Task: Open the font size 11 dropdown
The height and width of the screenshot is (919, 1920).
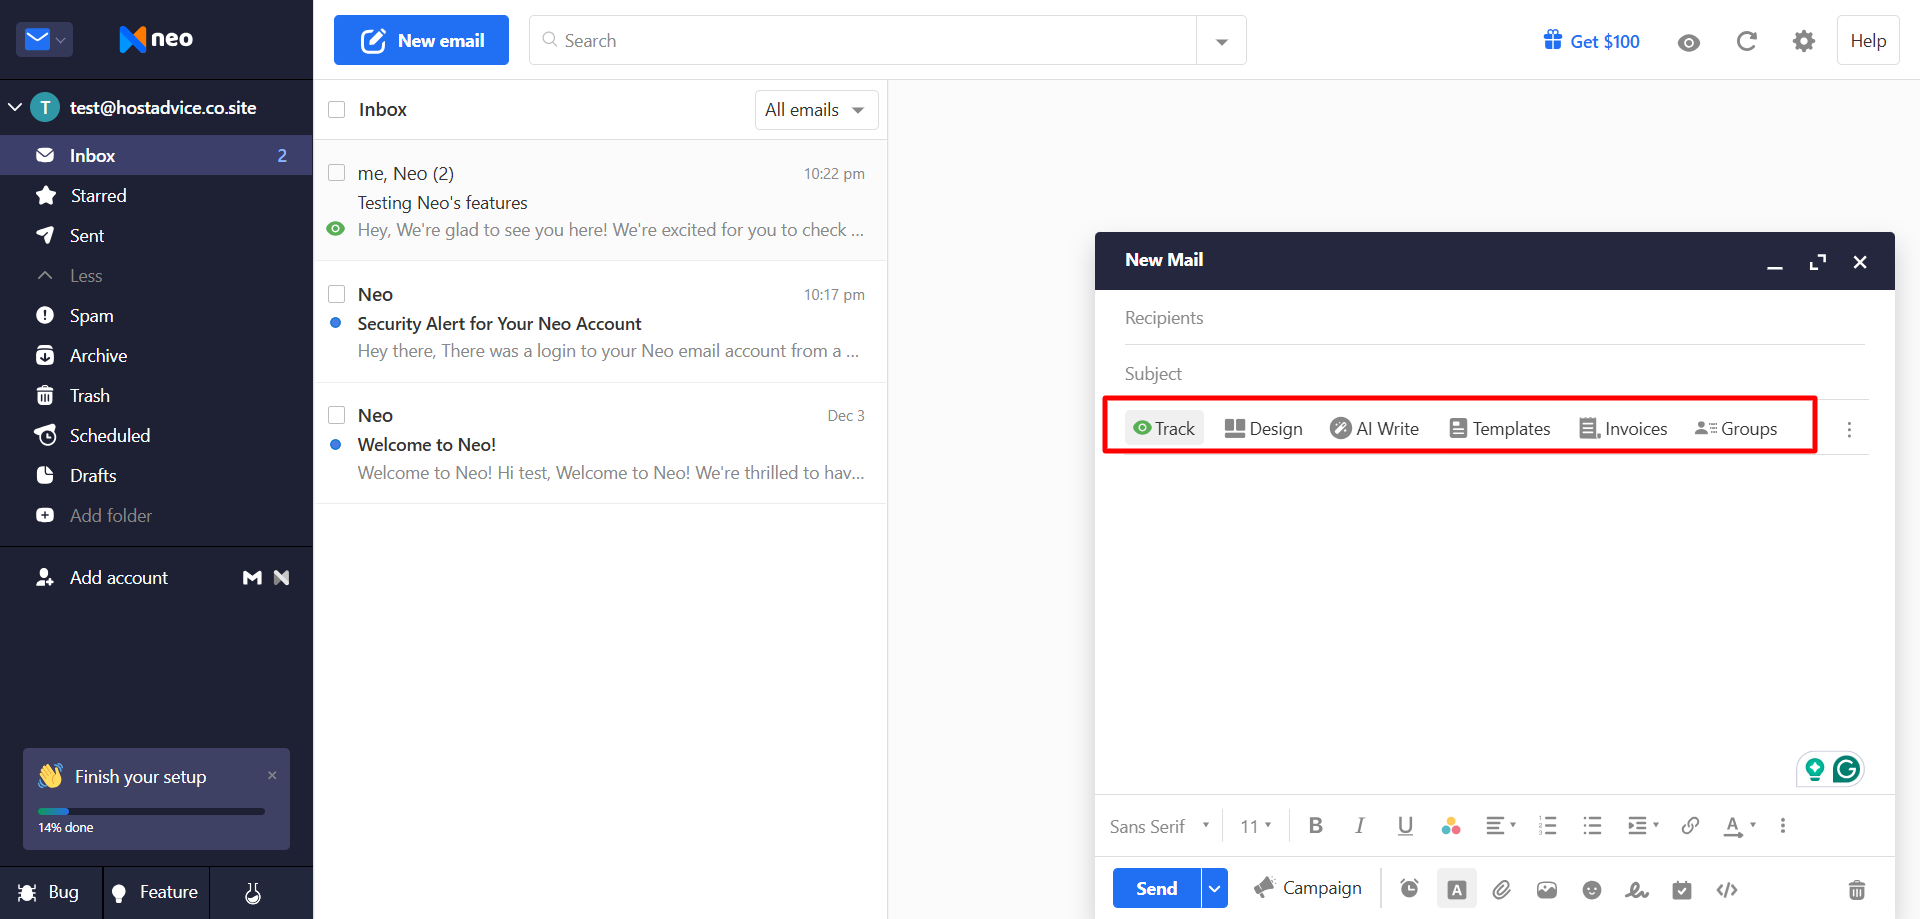Action: click(1256, 826)
